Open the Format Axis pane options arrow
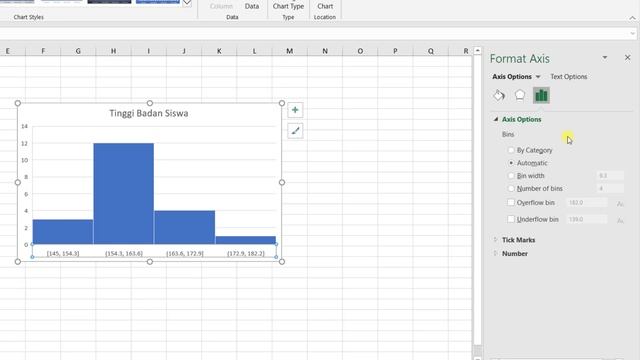 (604, 58)
